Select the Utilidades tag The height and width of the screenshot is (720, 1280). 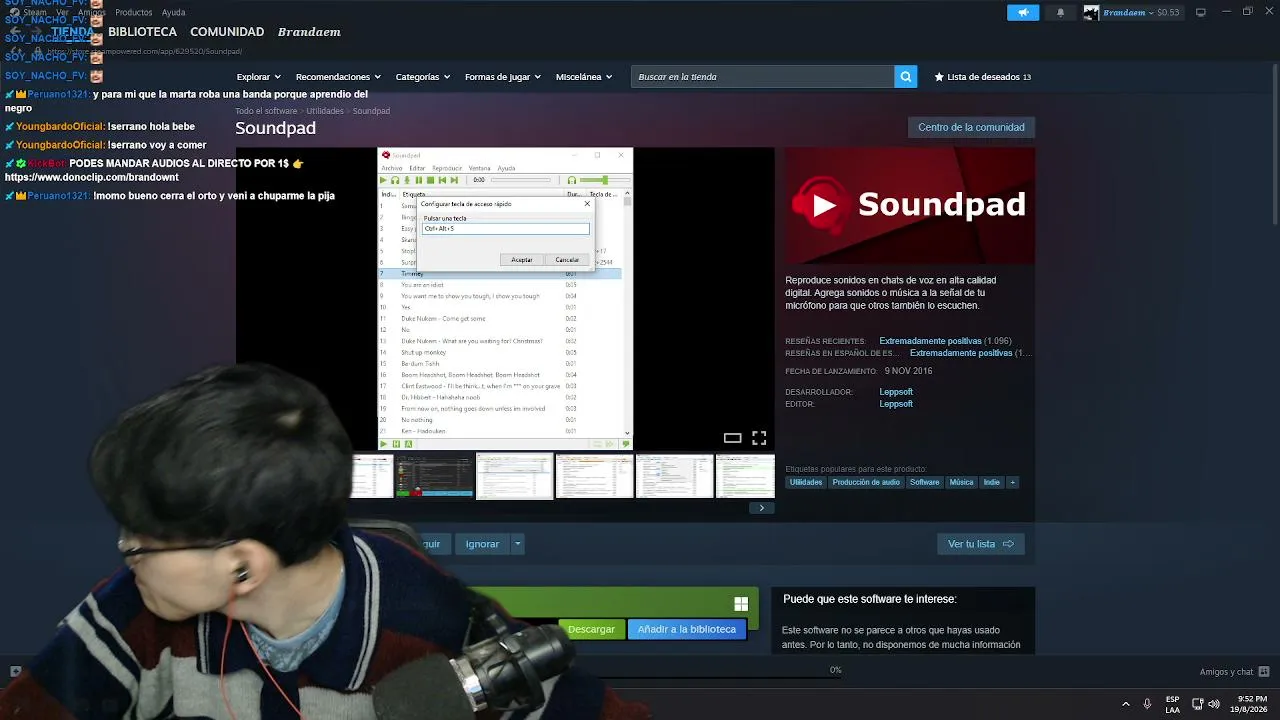point(806,482)
